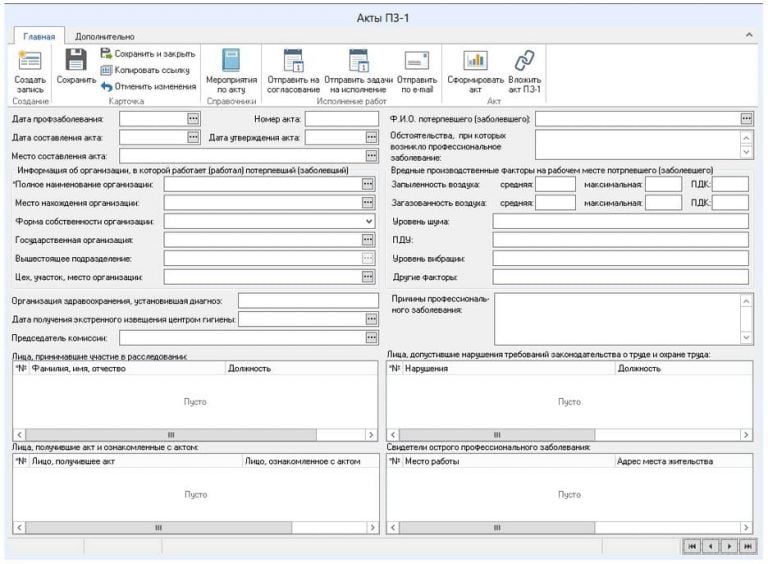This screenshot has width=768, height=564.
Task: Click Причины профессионального заболевания text area
Action: pyautogui.click(x=618, y=319)
